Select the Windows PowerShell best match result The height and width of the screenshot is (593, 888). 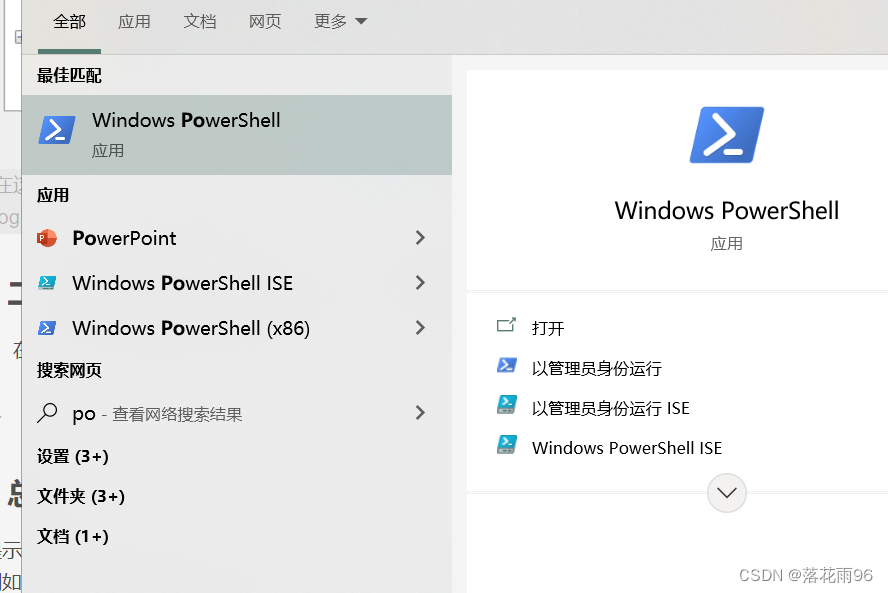click(x=237, y=135)
